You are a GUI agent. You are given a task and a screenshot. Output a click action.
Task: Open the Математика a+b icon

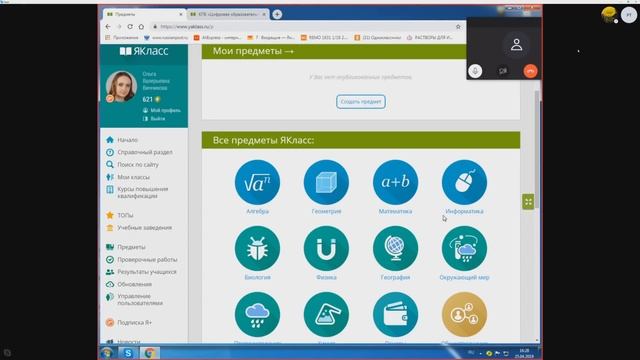[x=395, y=182]
